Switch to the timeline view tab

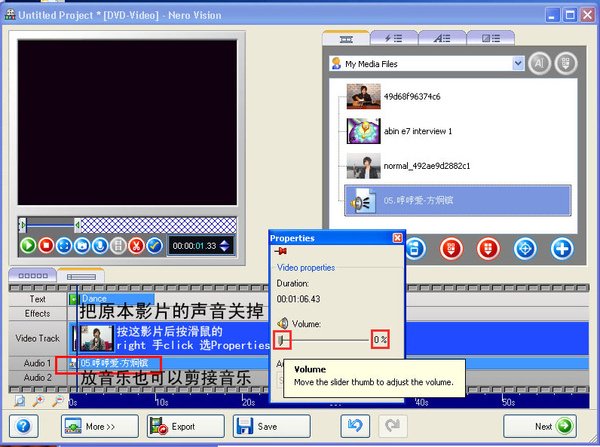coord(81,276)
